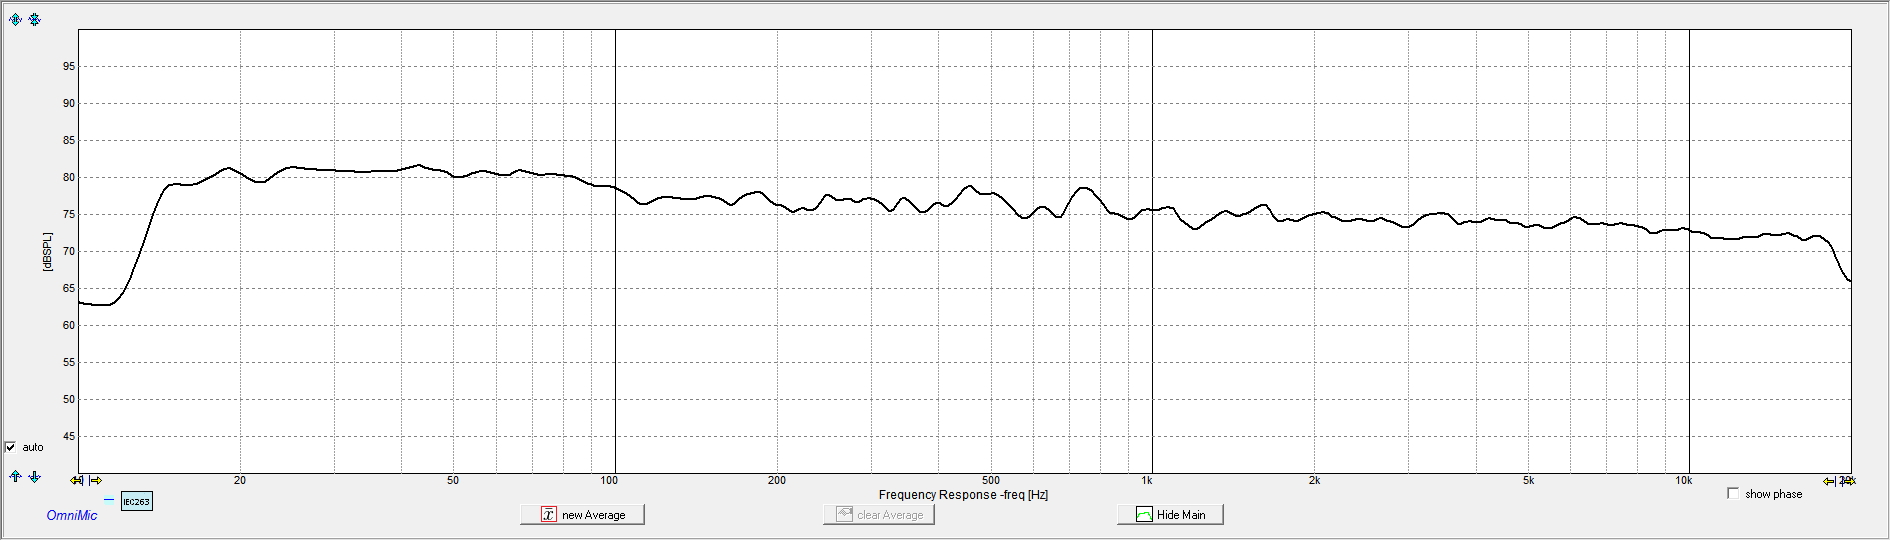Screen dimensions: 1891x541
Task: Click right yellow arrow at low-frequency limit
Action: coord(96,481)
